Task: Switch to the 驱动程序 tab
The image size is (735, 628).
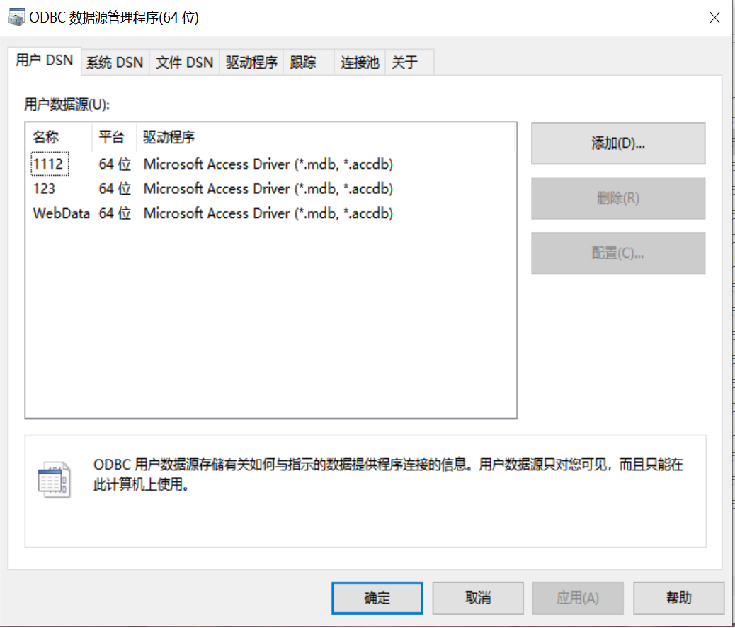Action: tap(252, 62)
